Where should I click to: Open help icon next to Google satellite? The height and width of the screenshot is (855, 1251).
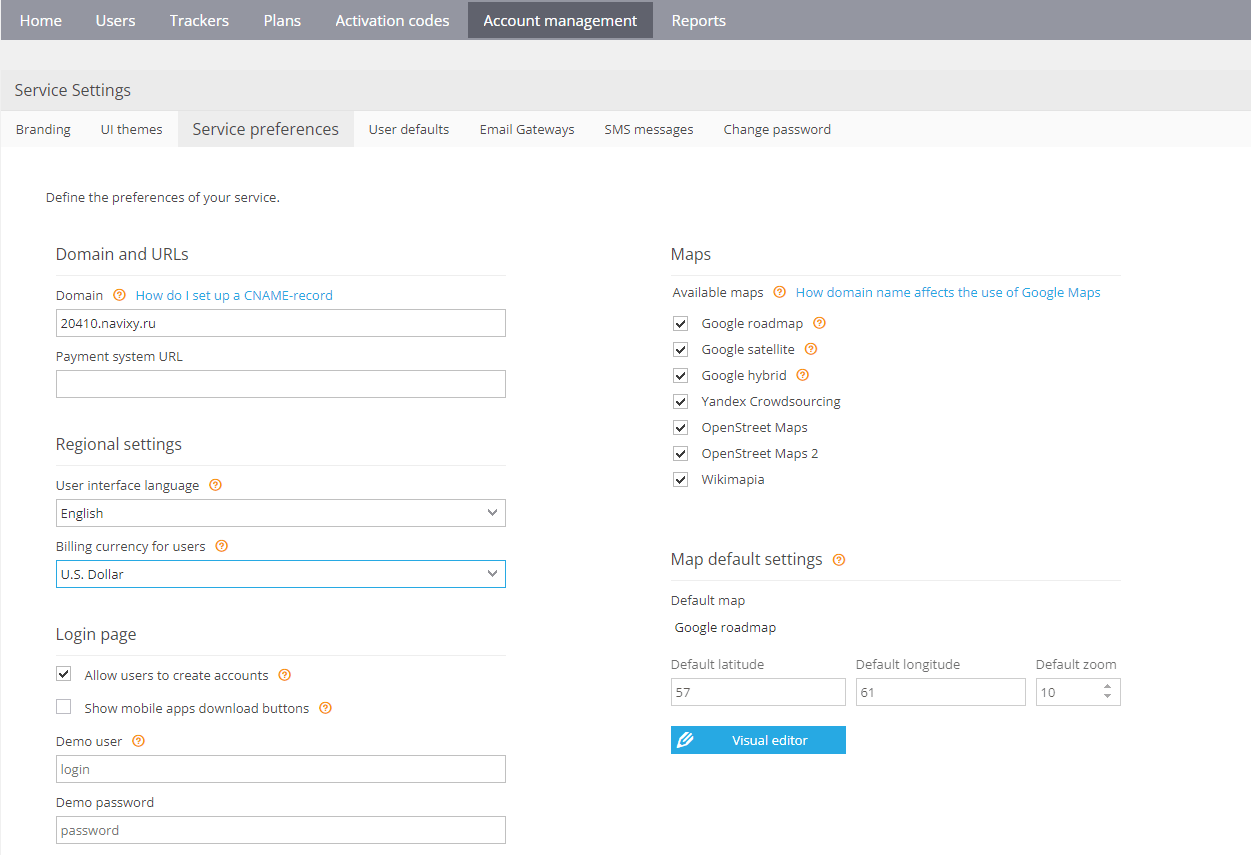pos(811,349)
